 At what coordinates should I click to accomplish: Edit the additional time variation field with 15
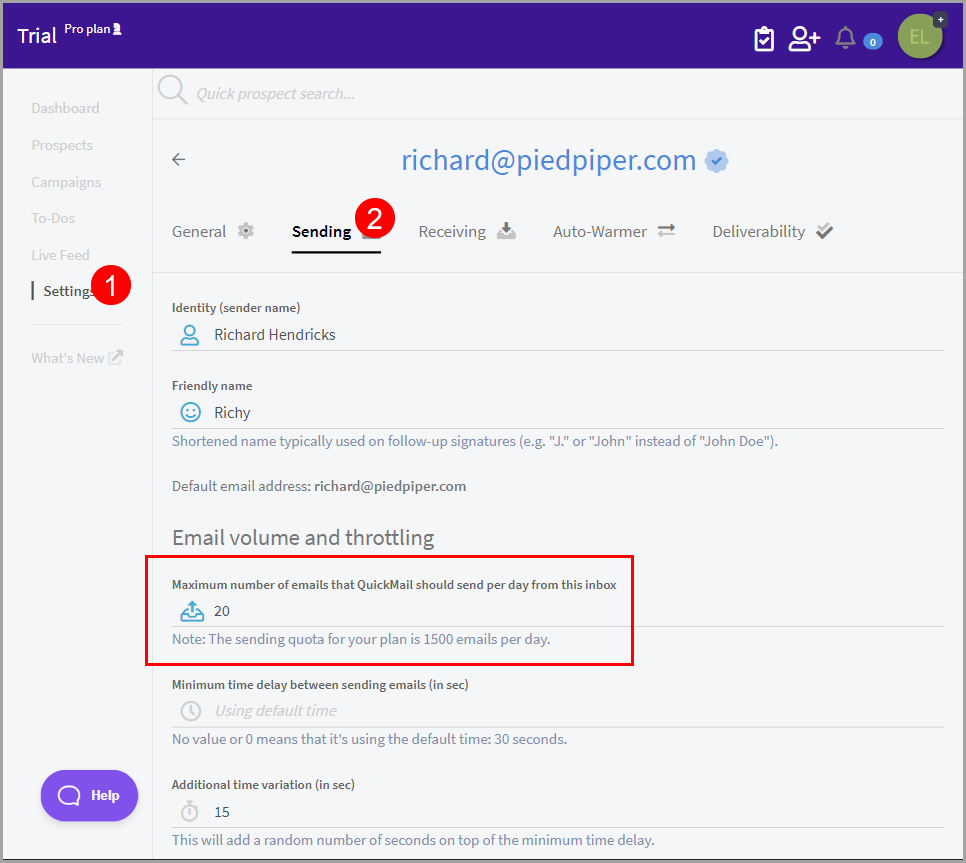[x=558, y=812]
